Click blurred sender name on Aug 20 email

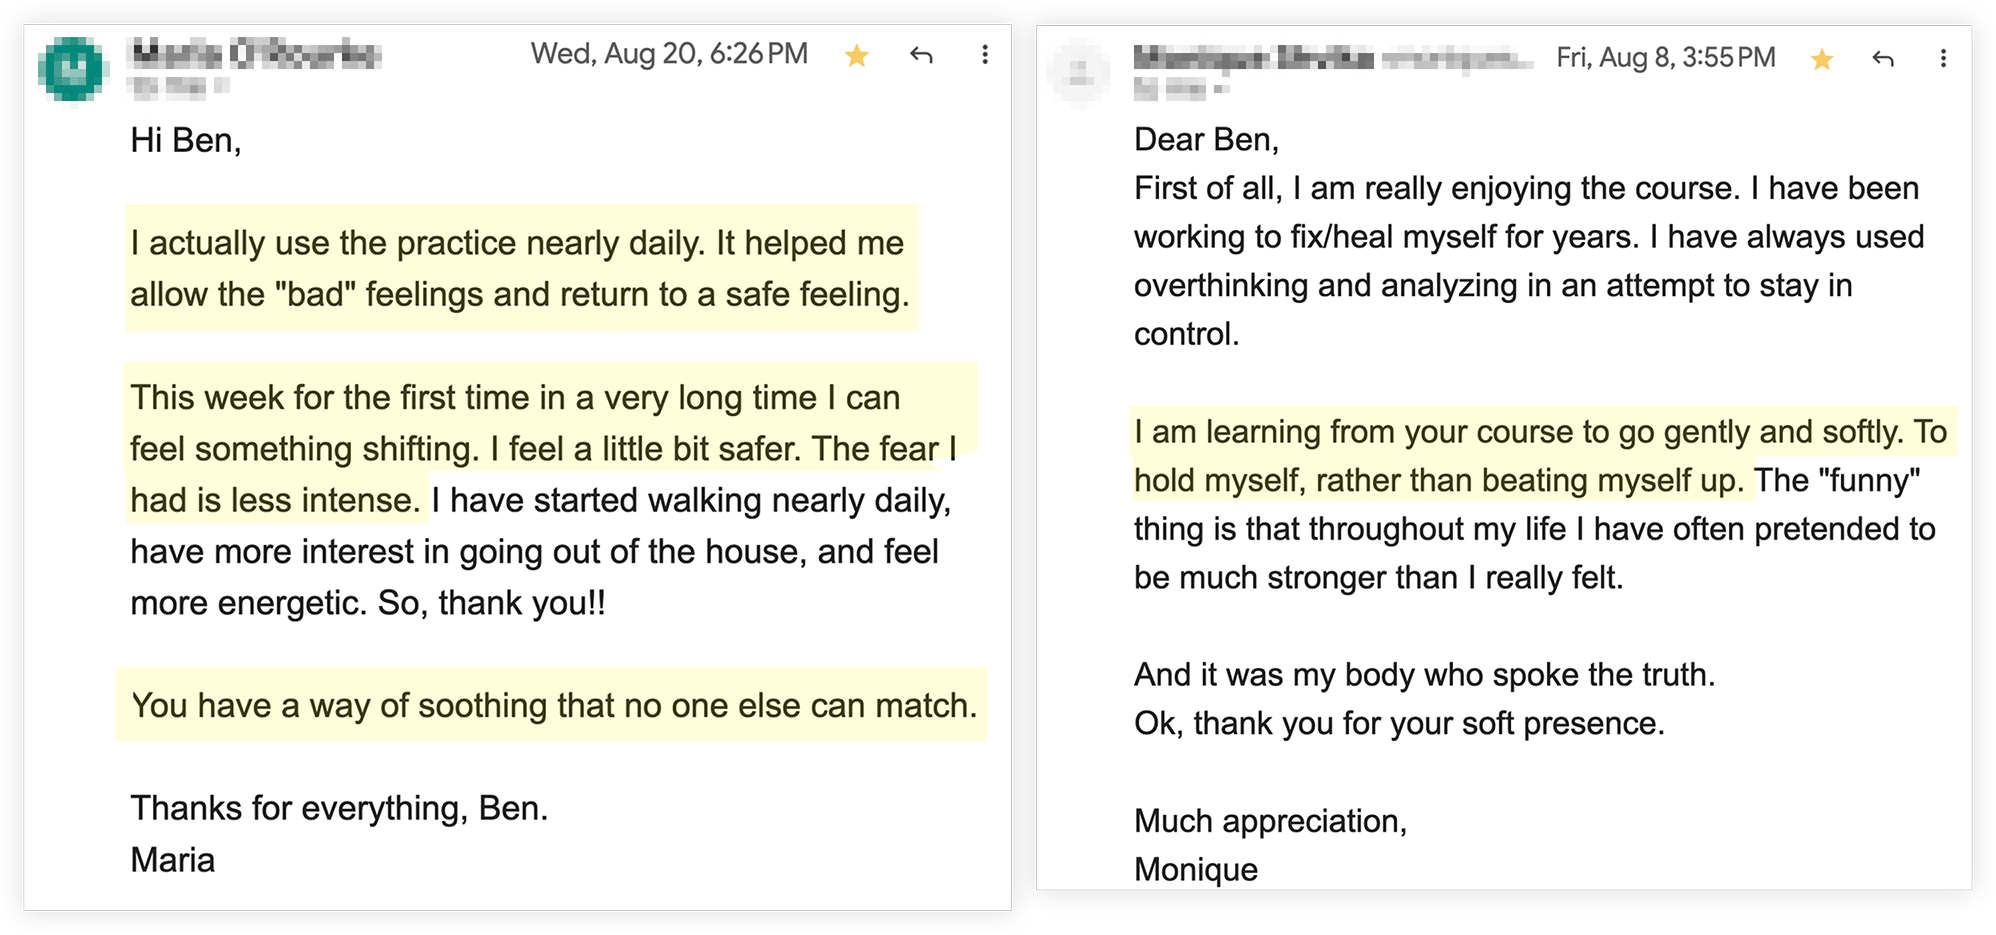coord(255,53)
